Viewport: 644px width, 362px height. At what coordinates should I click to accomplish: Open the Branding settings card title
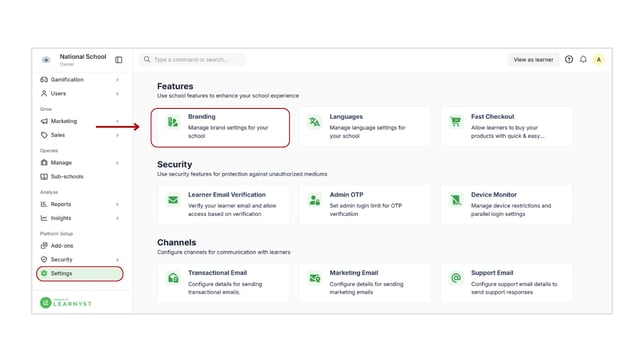click(202, 117)
